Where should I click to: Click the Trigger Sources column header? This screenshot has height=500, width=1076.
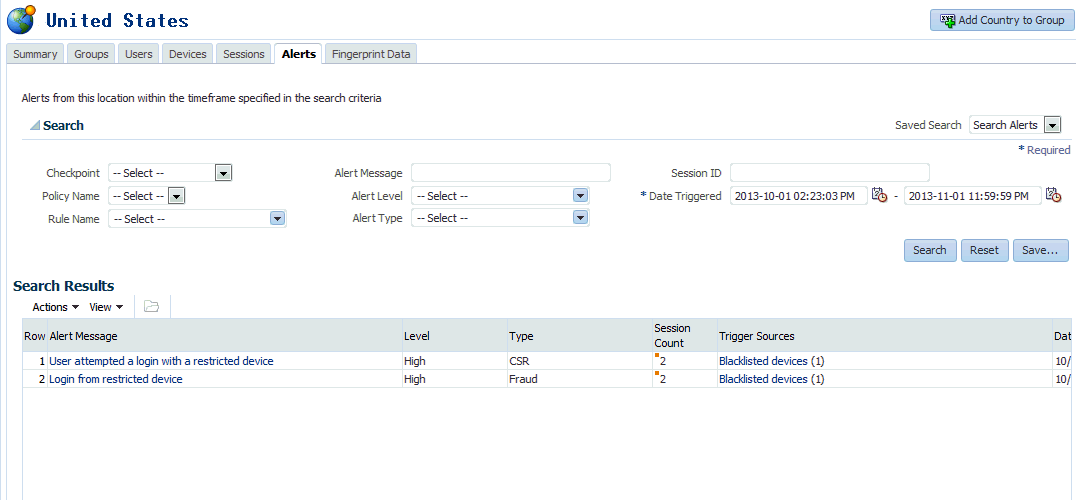[x=884, y=336]
